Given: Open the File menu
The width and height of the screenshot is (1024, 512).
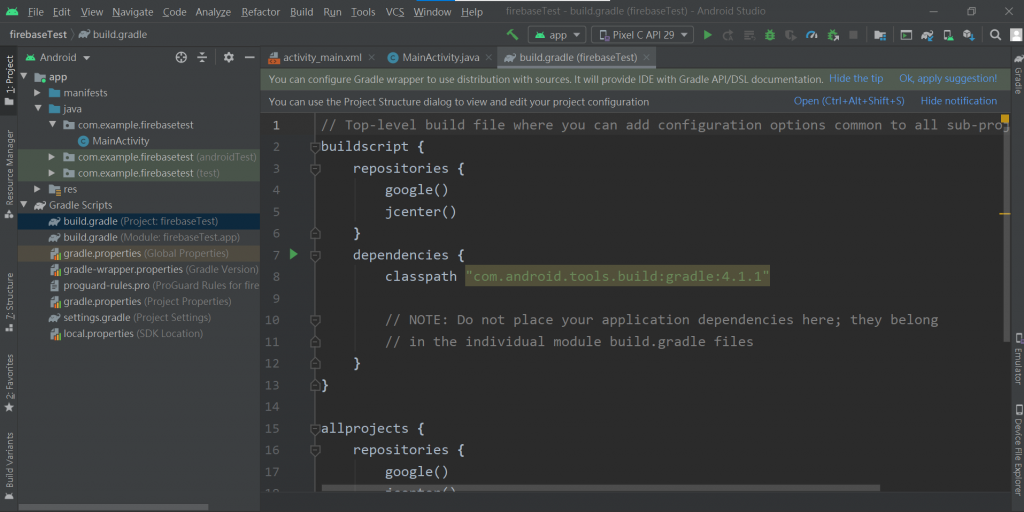Looking at the screenshot, I should coord(36,12).
